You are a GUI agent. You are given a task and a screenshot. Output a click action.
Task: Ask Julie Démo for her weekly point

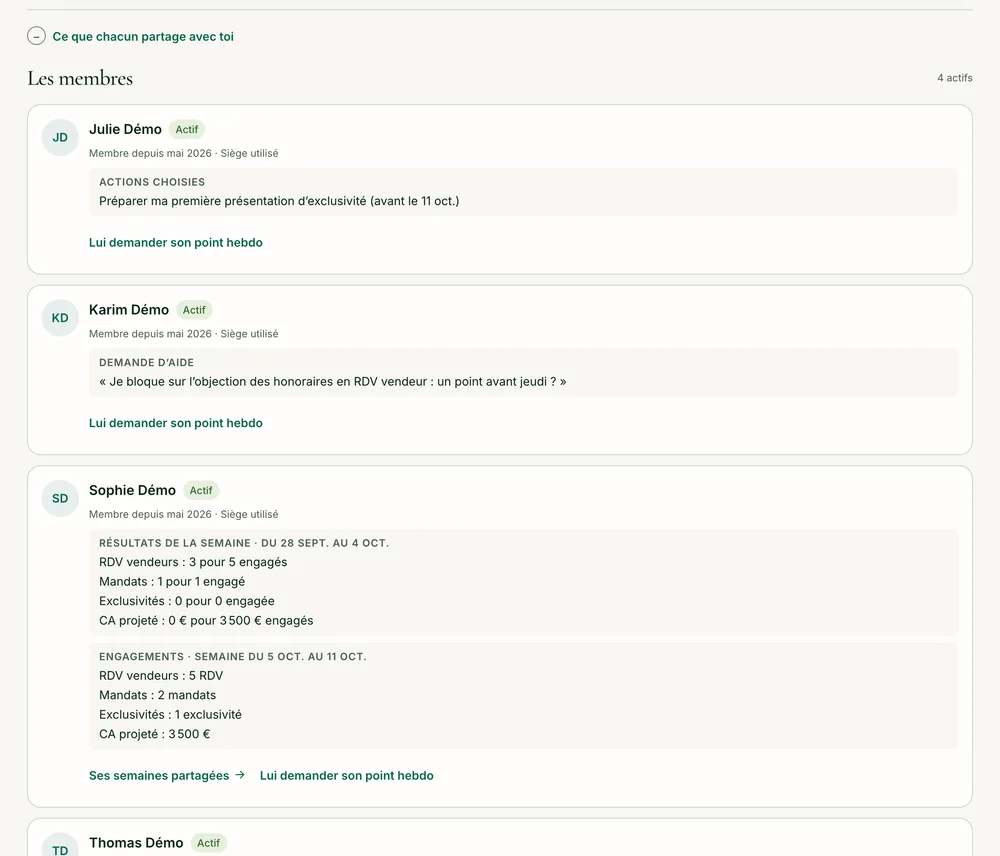point(175,242)
